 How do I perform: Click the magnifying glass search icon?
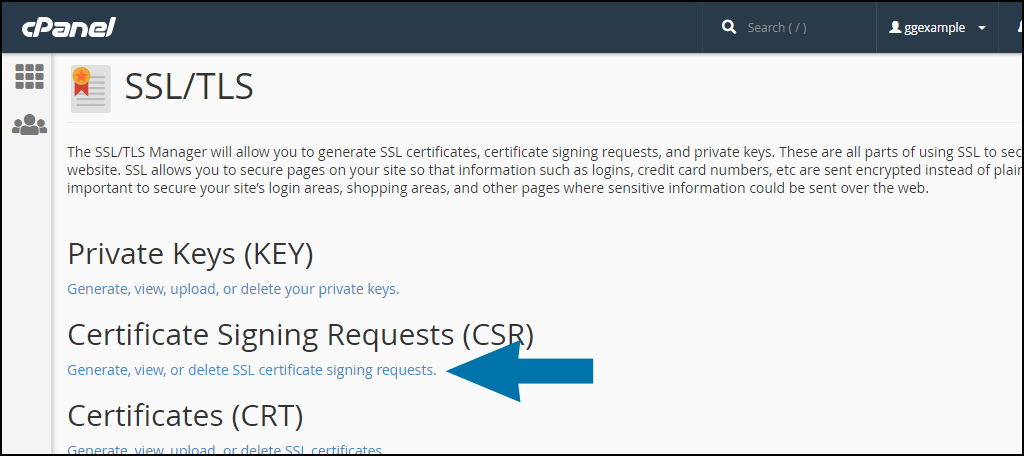pos(729,27)
